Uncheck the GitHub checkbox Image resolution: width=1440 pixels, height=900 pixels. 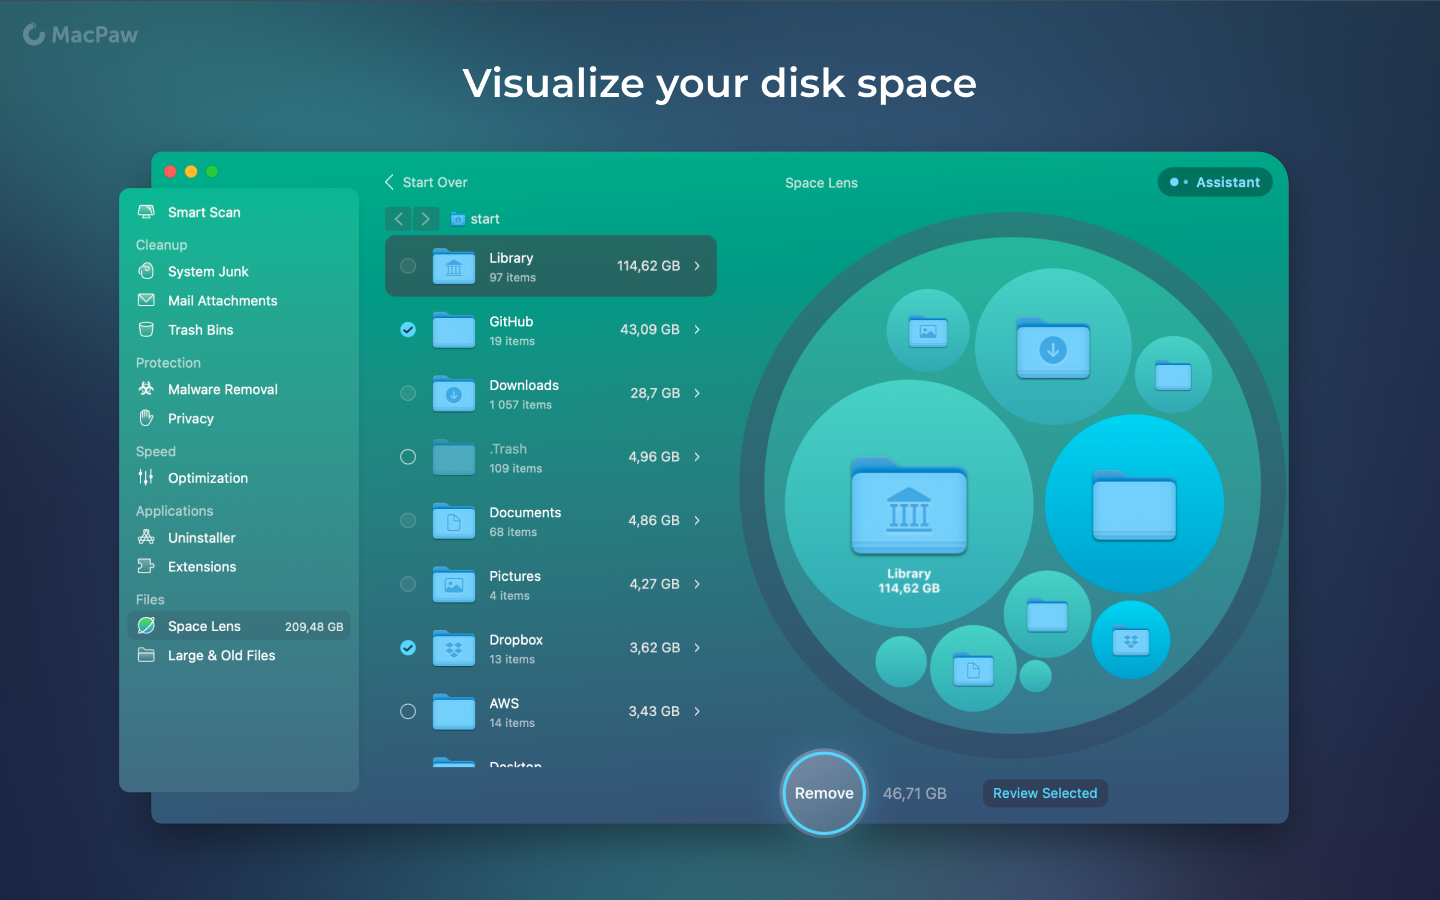pos(408,329)
